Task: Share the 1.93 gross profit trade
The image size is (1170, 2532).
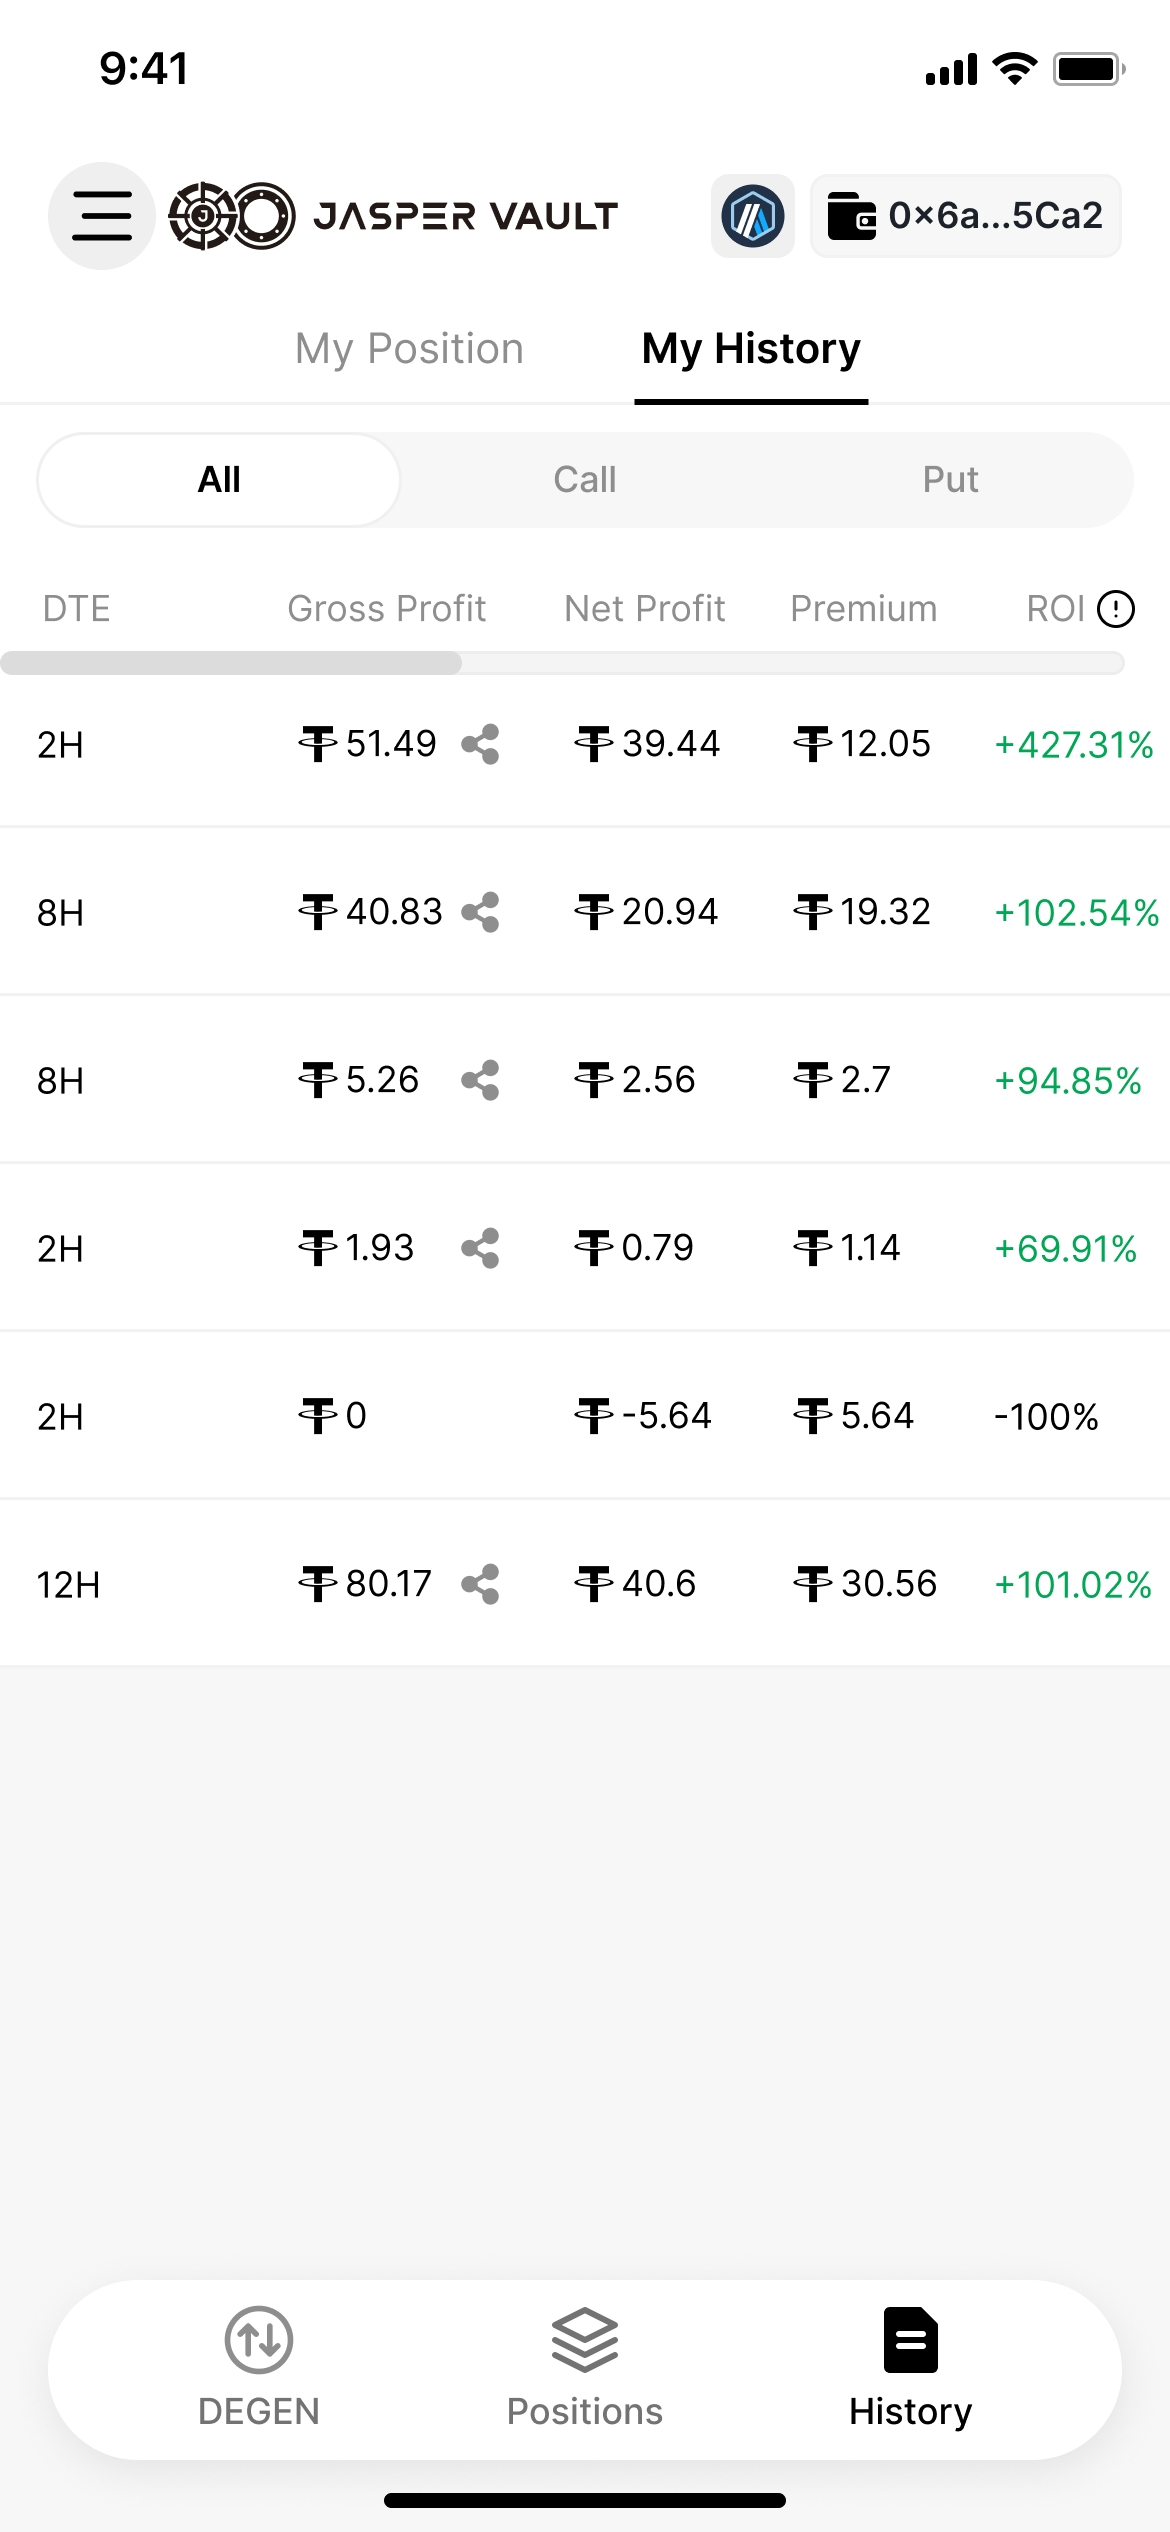Action: (x=481, y=1249)
